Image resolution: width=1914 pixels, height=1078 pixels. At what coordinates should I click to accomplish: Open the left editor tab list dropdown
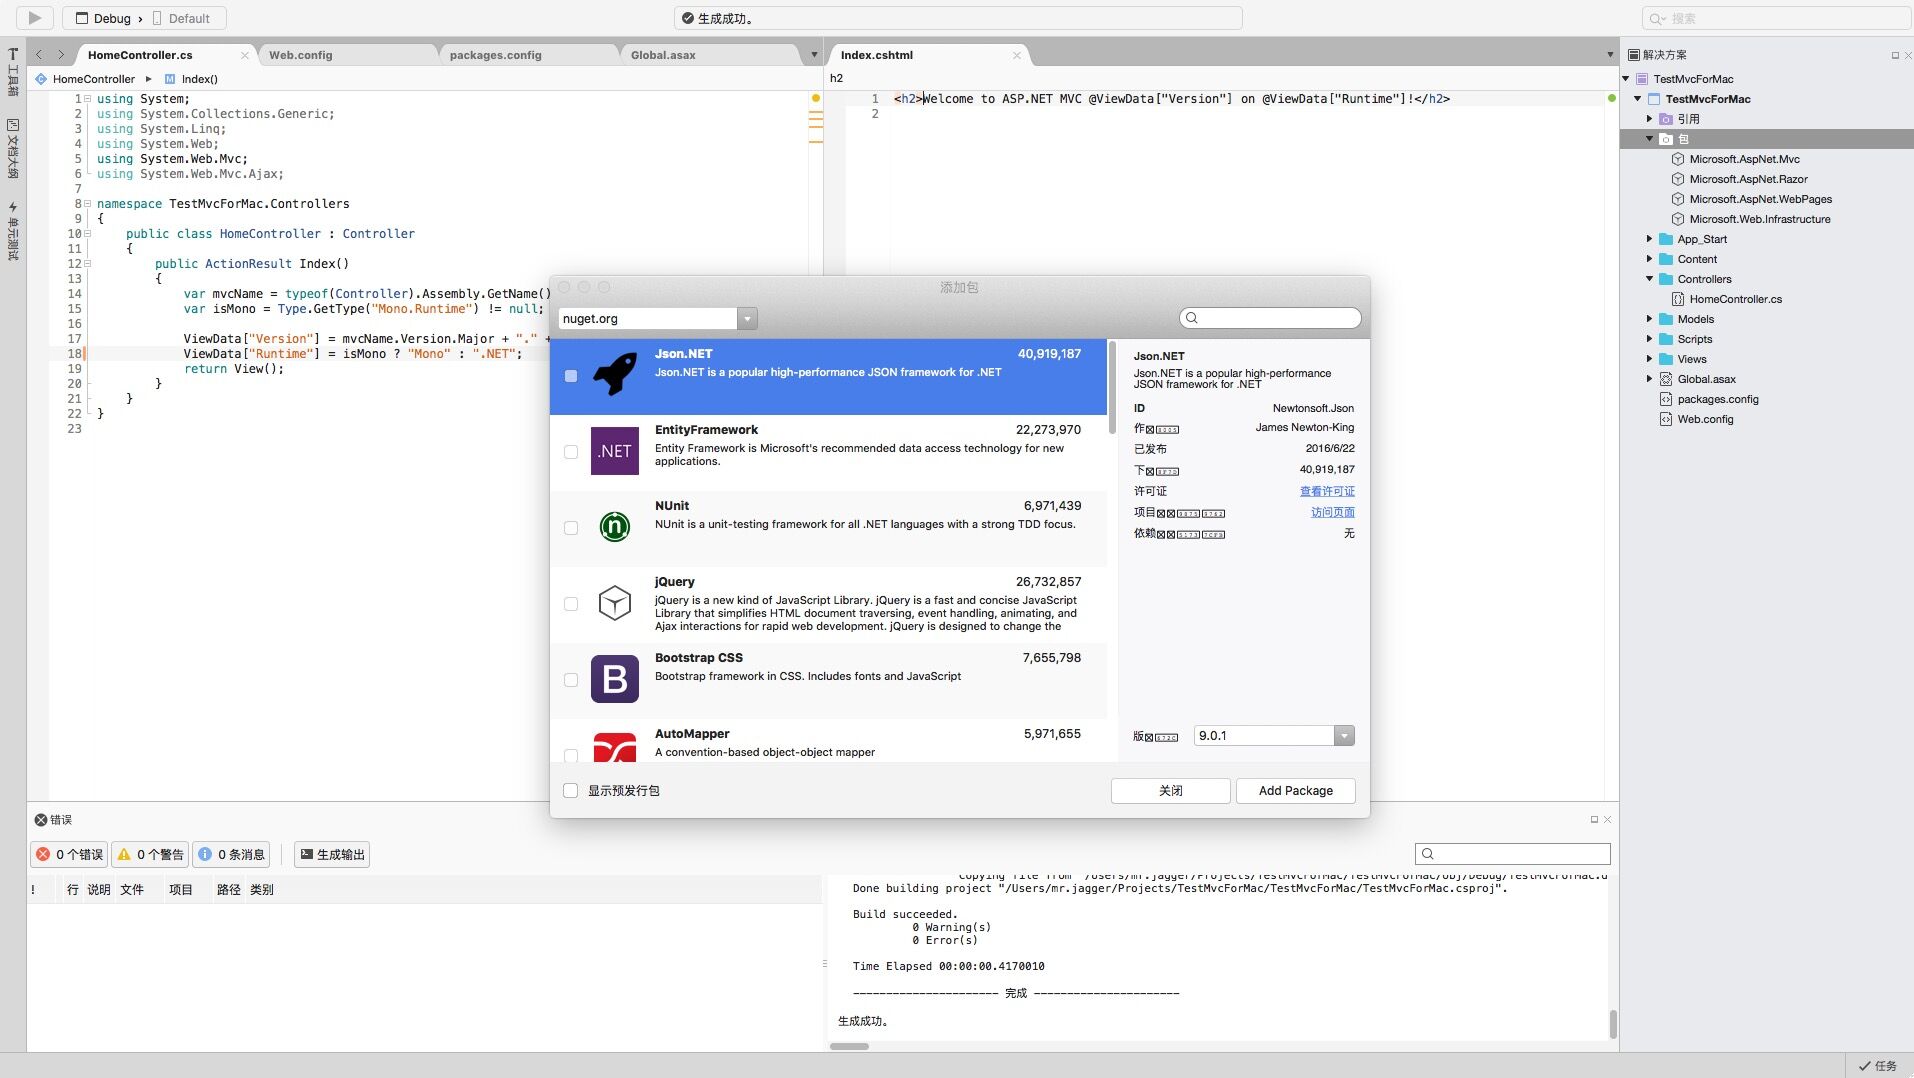pyautogui.click(x=813, y=55)
